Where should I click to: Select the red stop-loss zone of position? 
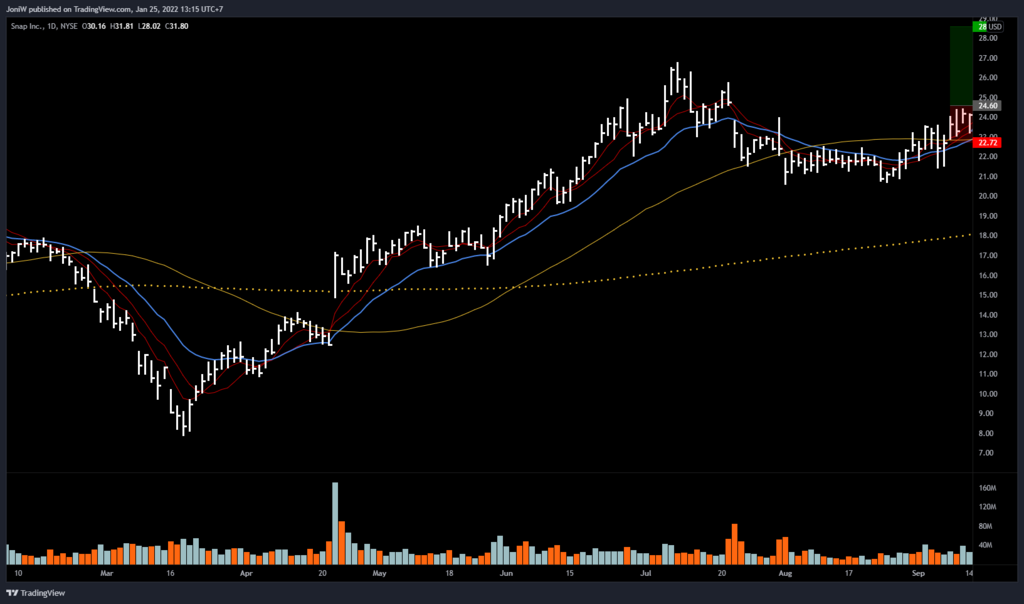tap(960, 122)
